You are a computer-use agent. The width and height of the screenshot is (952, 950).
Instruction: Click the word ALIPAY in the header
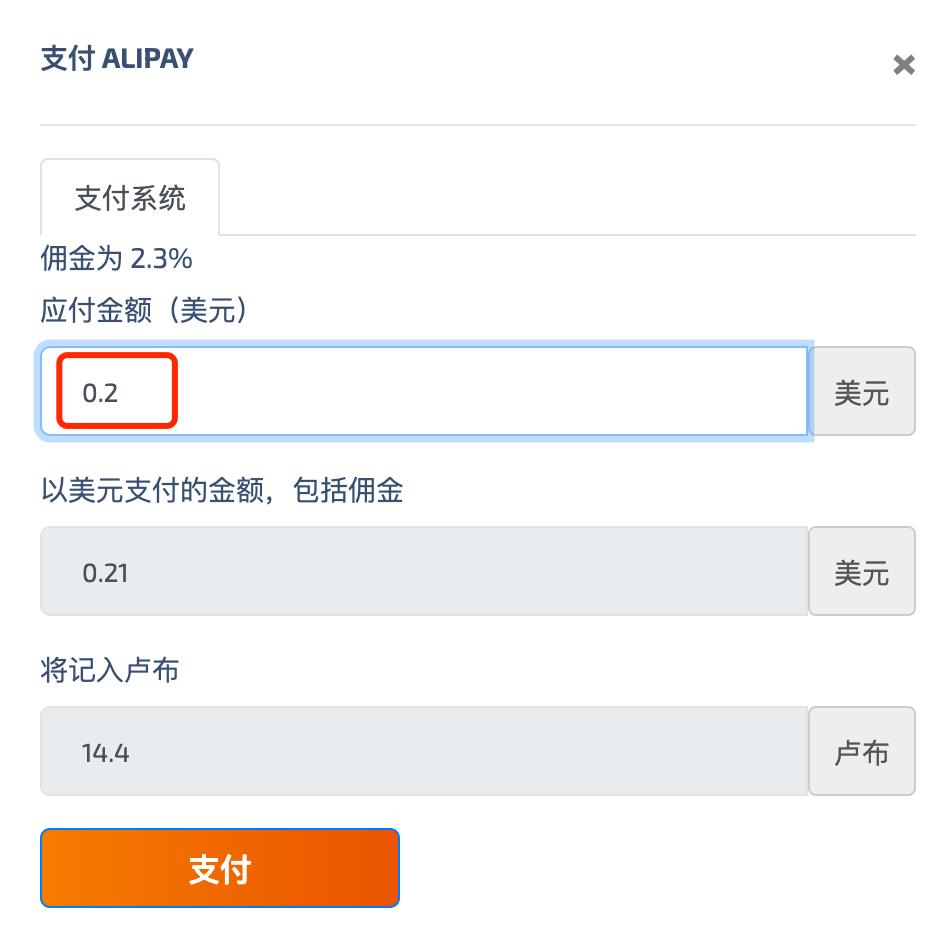pos(148,58)
